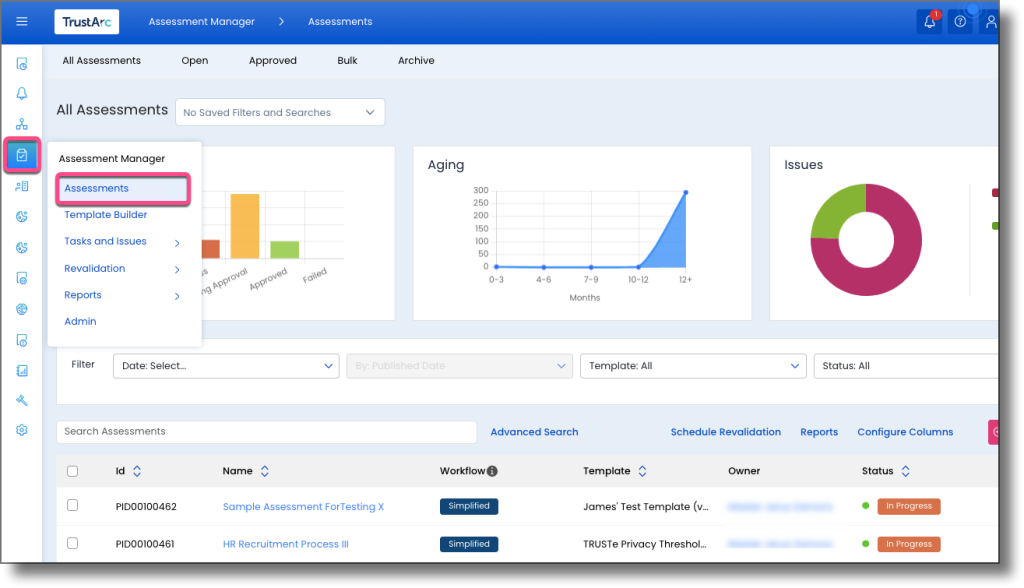This screenshot has height=588, width=1024.
Task: Open the Date: Select dropdown
Action: pos(226,366)
